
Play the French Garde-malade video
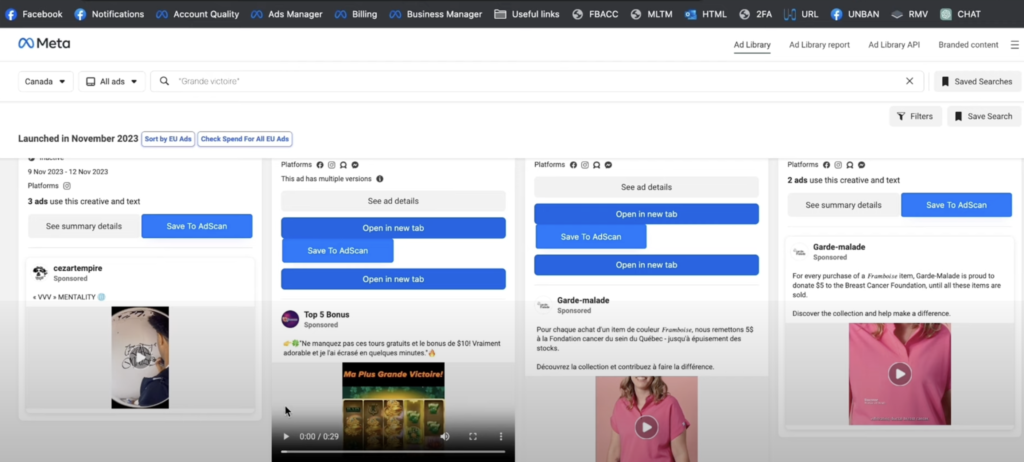pyautogui.click(x=646, y=427)
